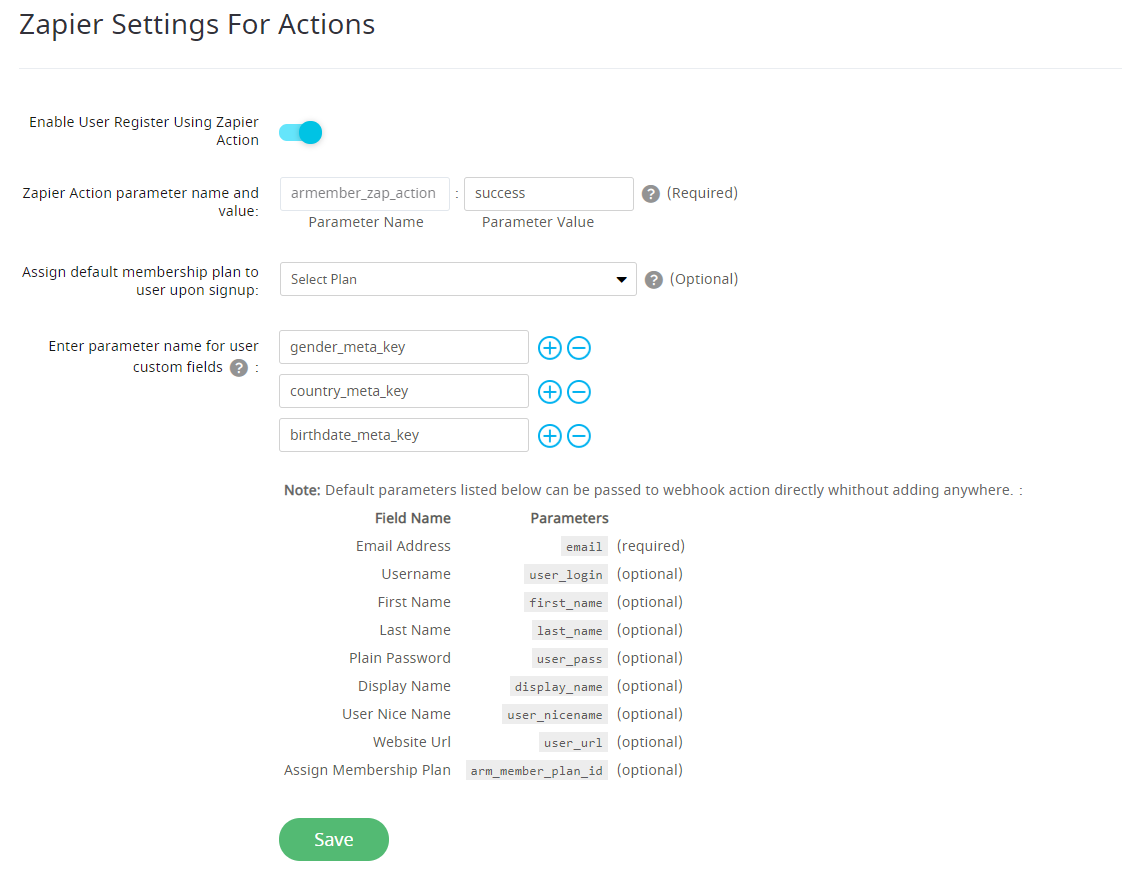The height and width of the screenshot is (874, 1122).
Task: Click the Plain Password field name
Action: coord(400,658)
